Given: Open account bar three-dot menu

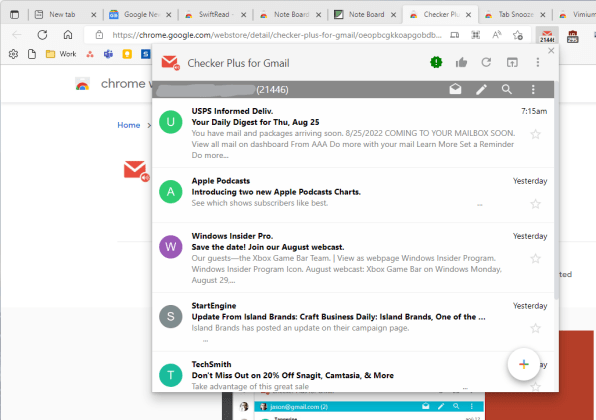Looking at the screenshot, I should click(x=533, y=89).
